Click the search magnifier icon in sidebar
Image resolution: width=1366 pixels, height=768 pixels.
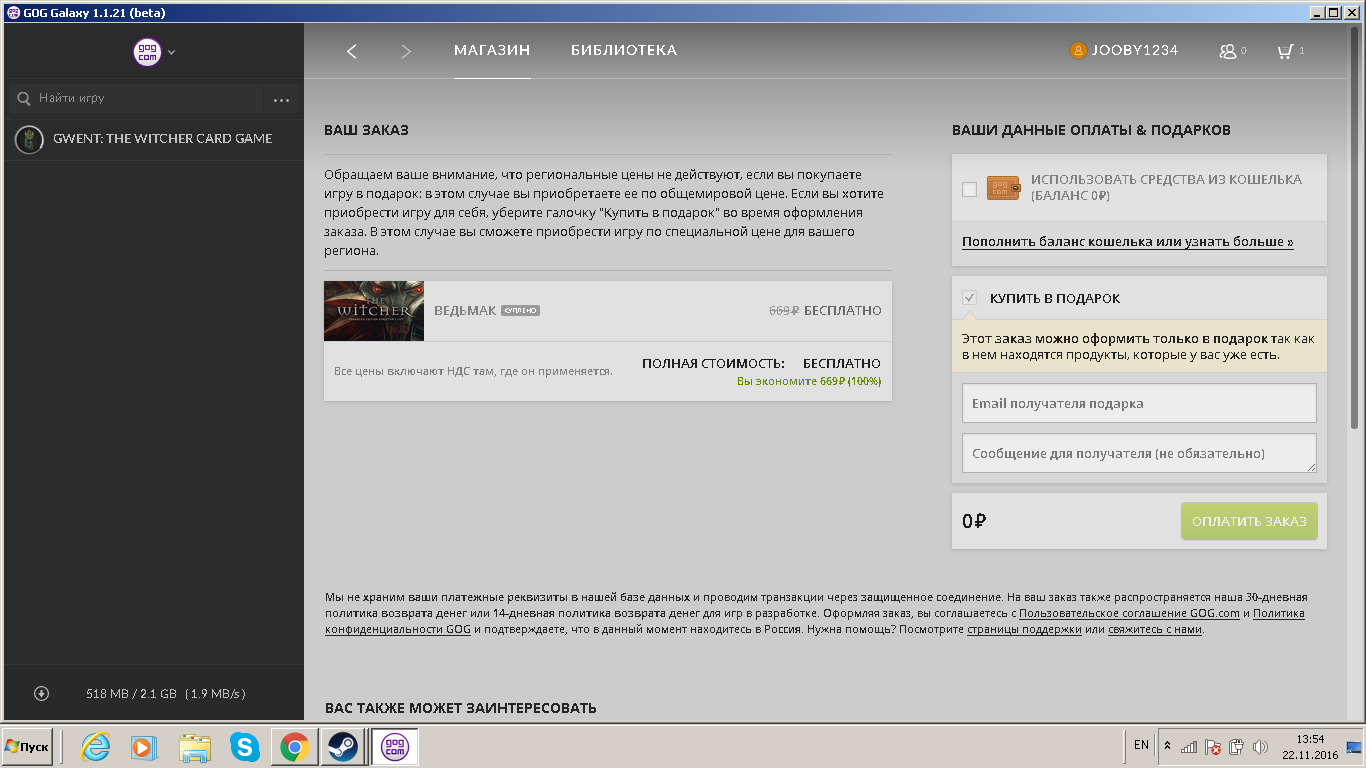coord(24,99)
